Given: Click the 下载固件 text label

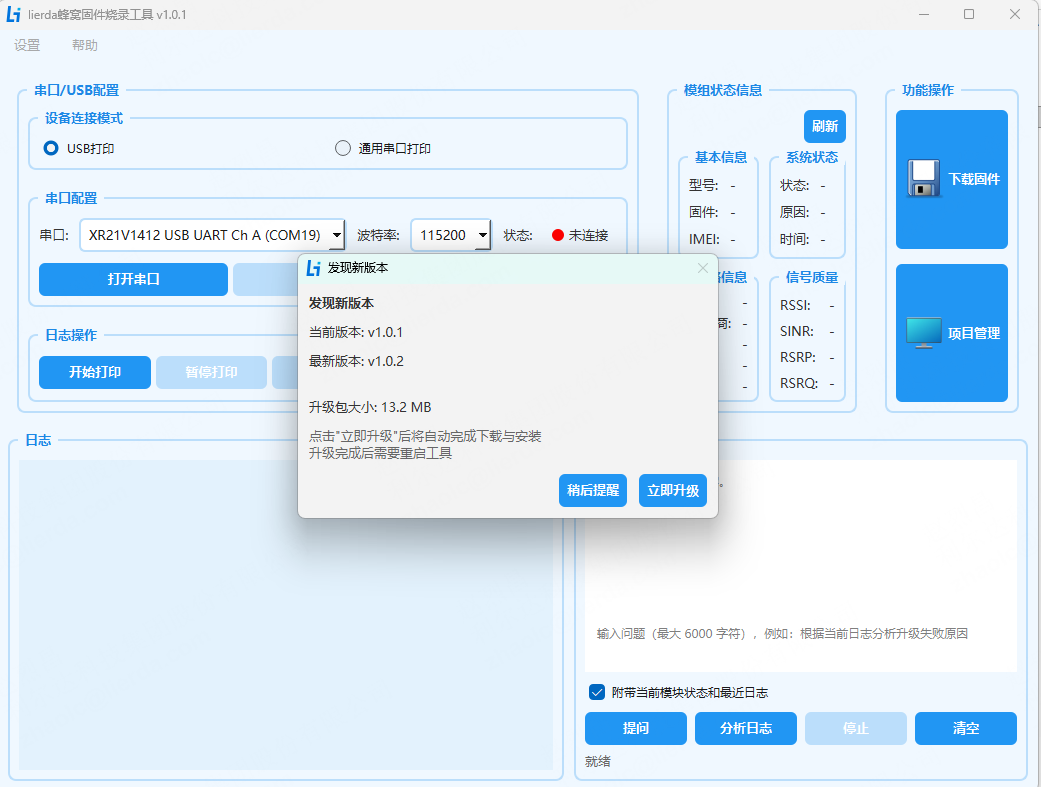Looking at the screenshot, I should [x=974, y=179].
